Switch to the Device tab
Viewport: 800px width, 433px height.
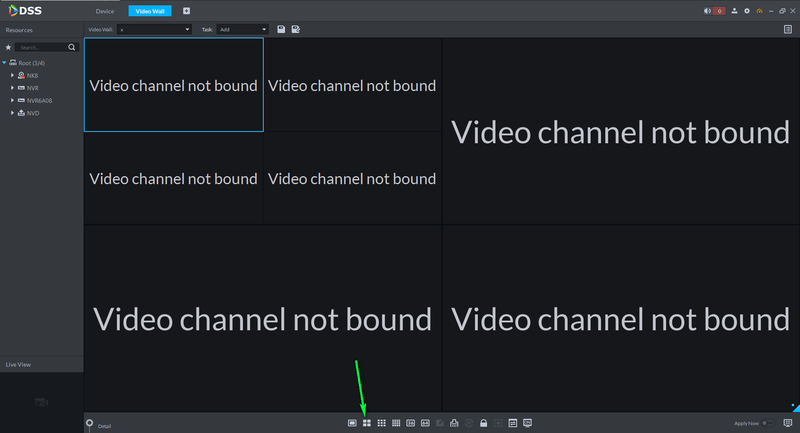click(x=105, y=11)
